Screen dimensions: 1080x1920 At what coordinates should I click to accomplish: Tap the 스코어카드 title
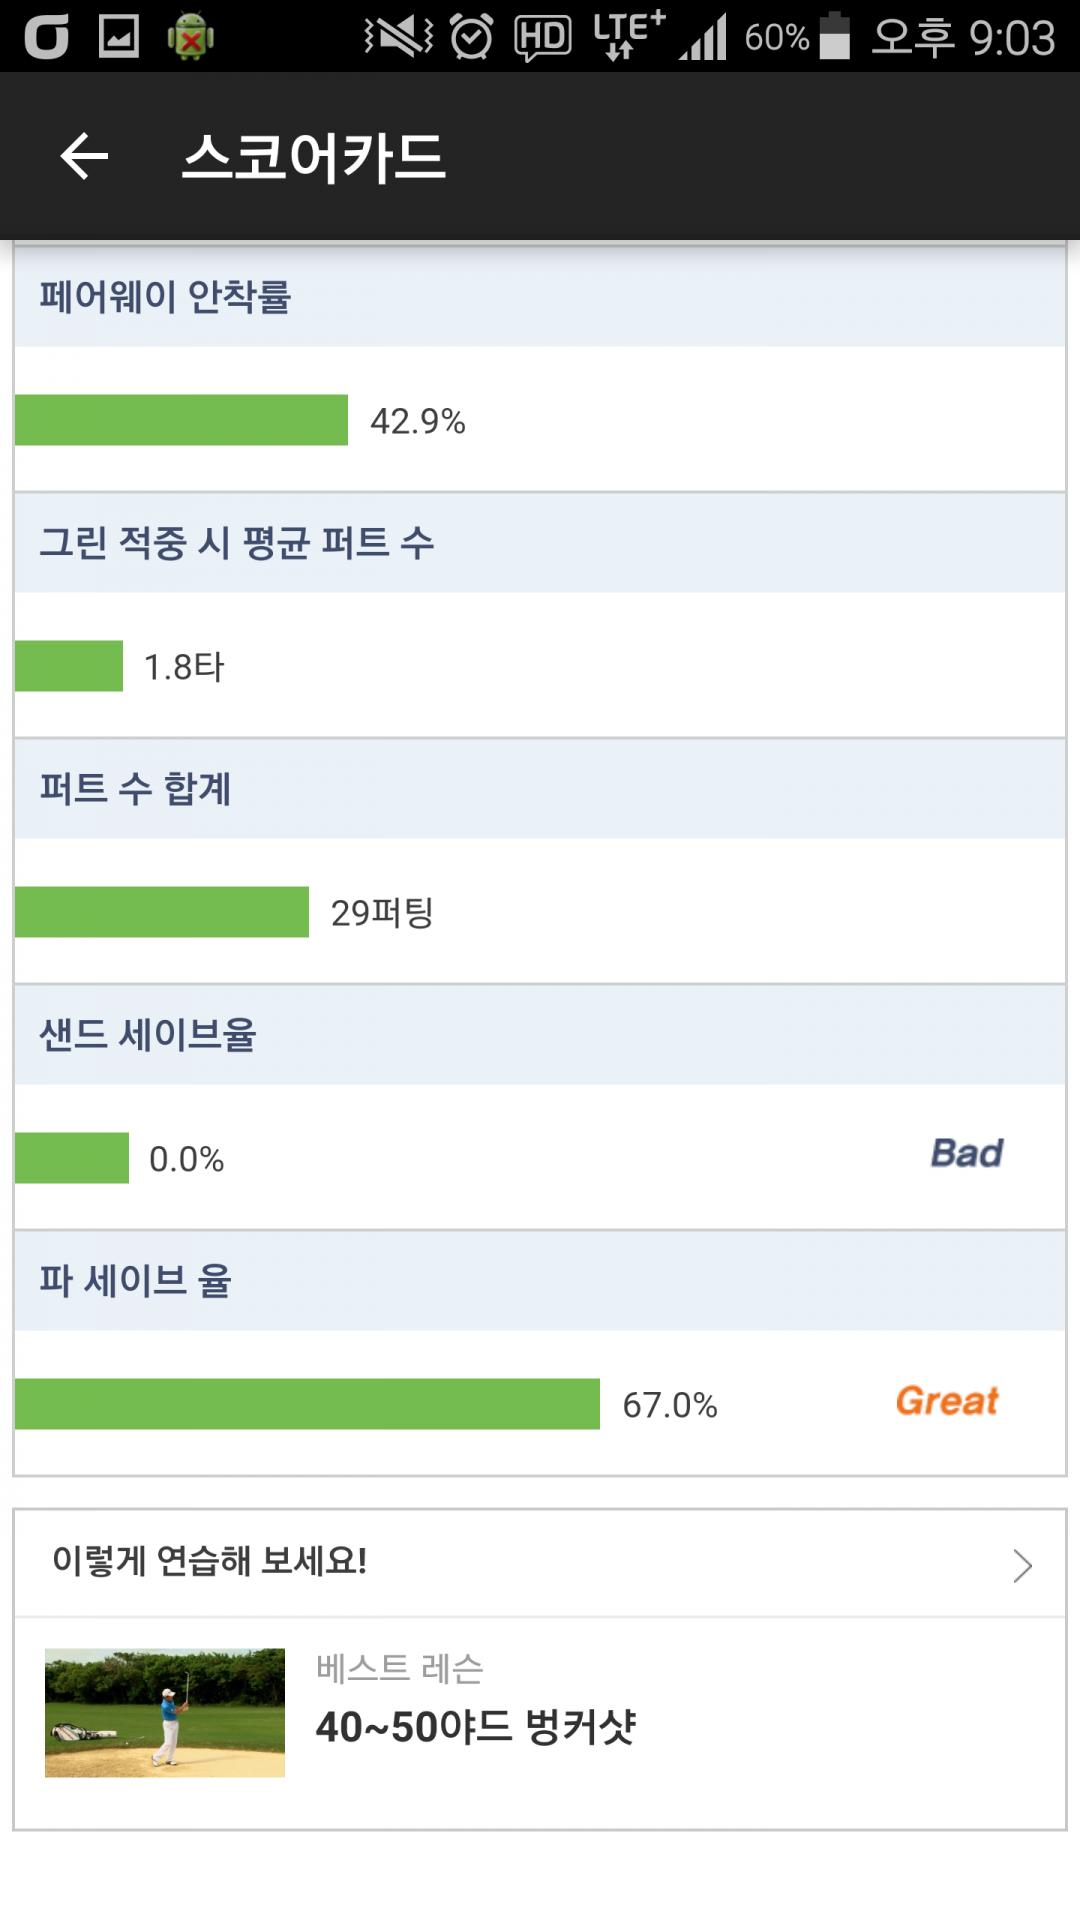pos(313,157)
